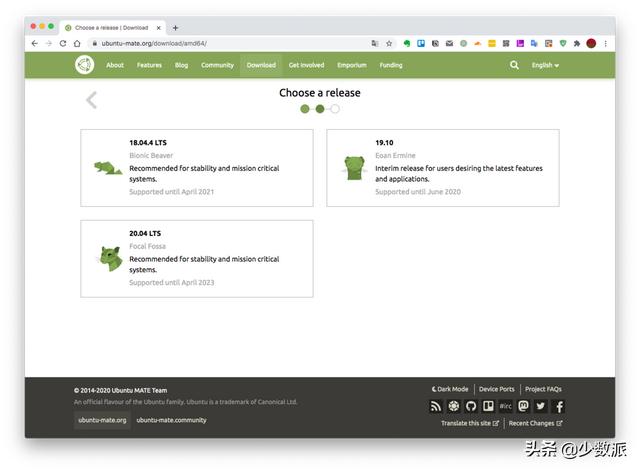Open the shield extension icon in toolbar
Image resolution: width=640 pixels, height=471 pixels.
563,43
